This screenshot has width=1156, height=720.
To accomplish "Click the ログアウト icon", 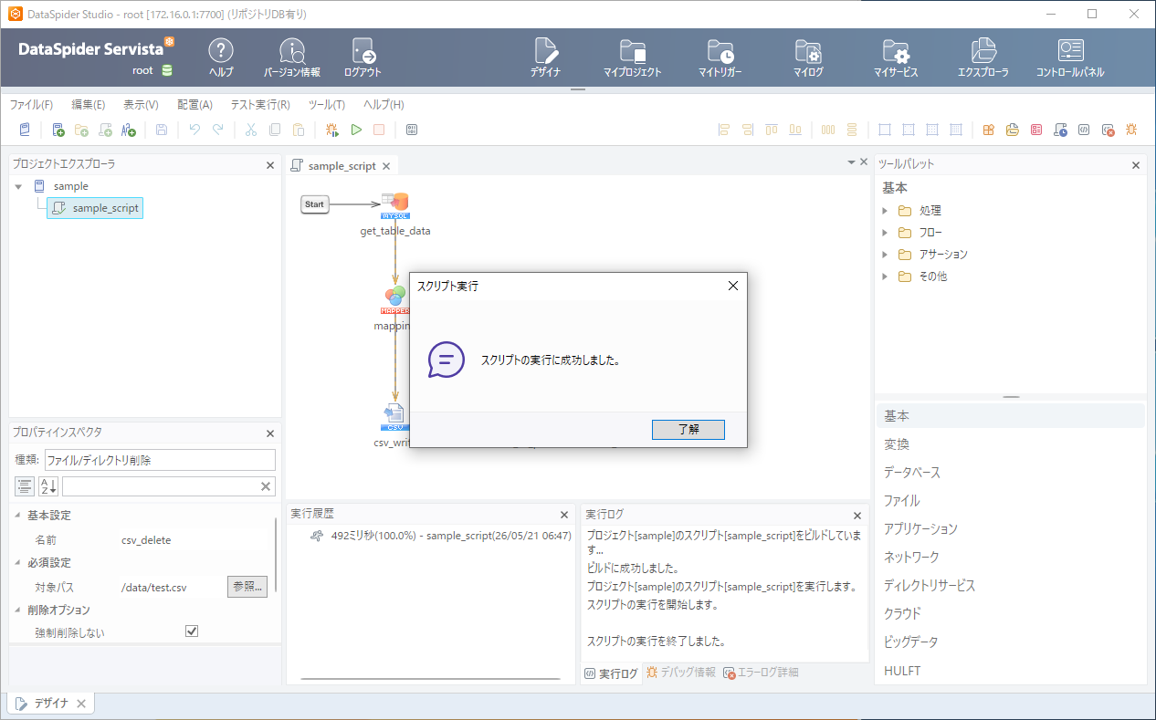I will [x=363, y=57].
